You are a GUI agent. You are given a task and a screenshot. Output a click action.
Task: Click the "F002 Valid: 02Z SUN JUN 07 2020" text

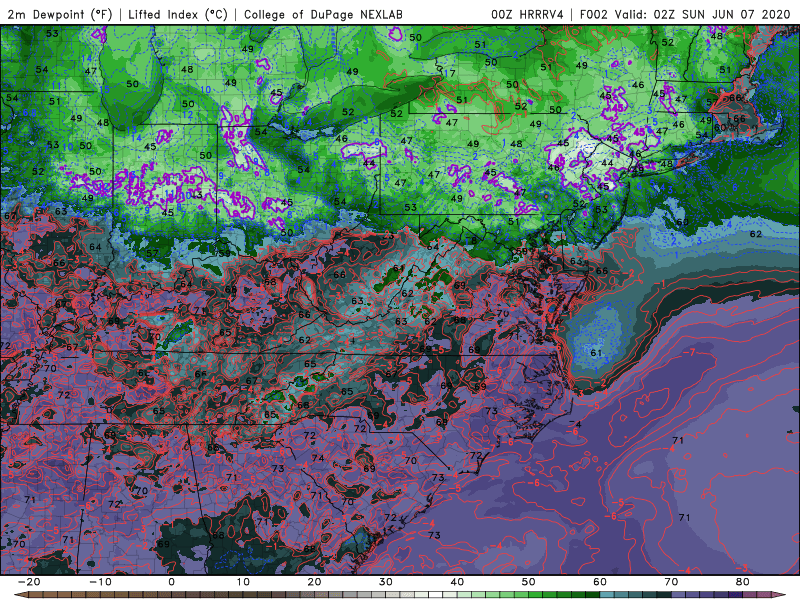point(685,14)
